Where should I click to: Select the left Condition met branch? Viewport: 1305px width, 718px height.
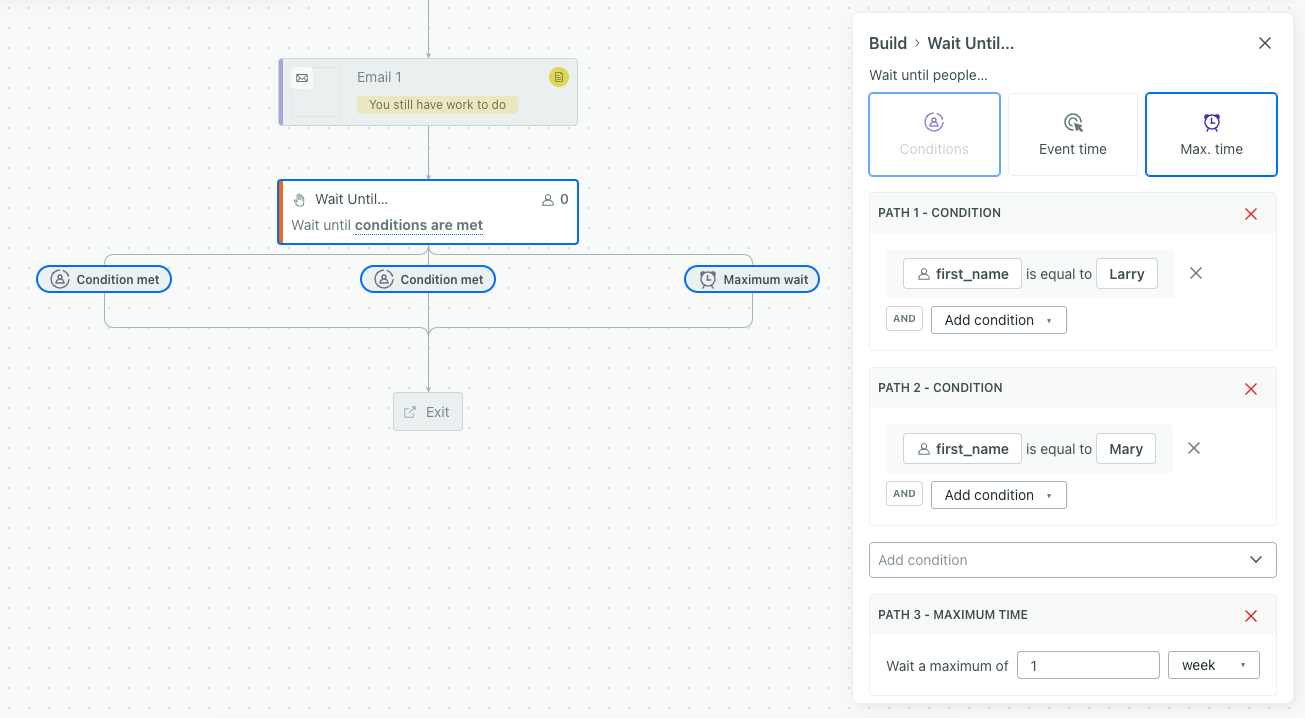104,279
